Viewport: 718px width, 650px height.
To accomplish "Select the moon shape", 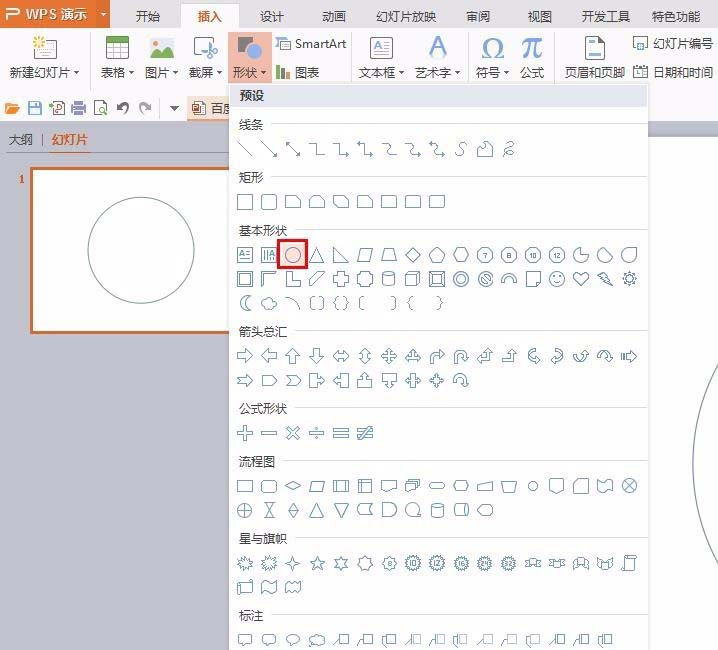I will click(x=245, y=303).
